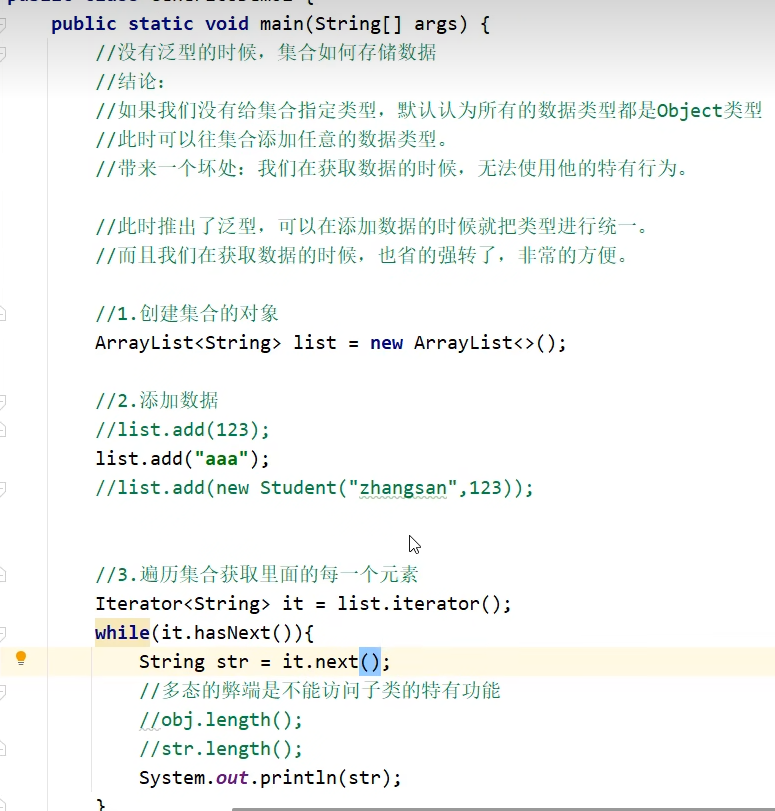
Task: Click the comment starting '//此时推出了泛型'
Action: click(x=371, y=227)
